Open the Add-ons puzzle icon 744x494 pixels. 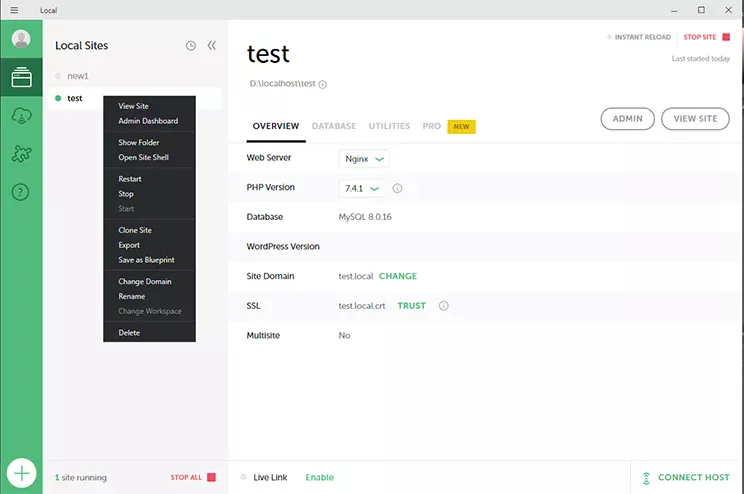21,154
